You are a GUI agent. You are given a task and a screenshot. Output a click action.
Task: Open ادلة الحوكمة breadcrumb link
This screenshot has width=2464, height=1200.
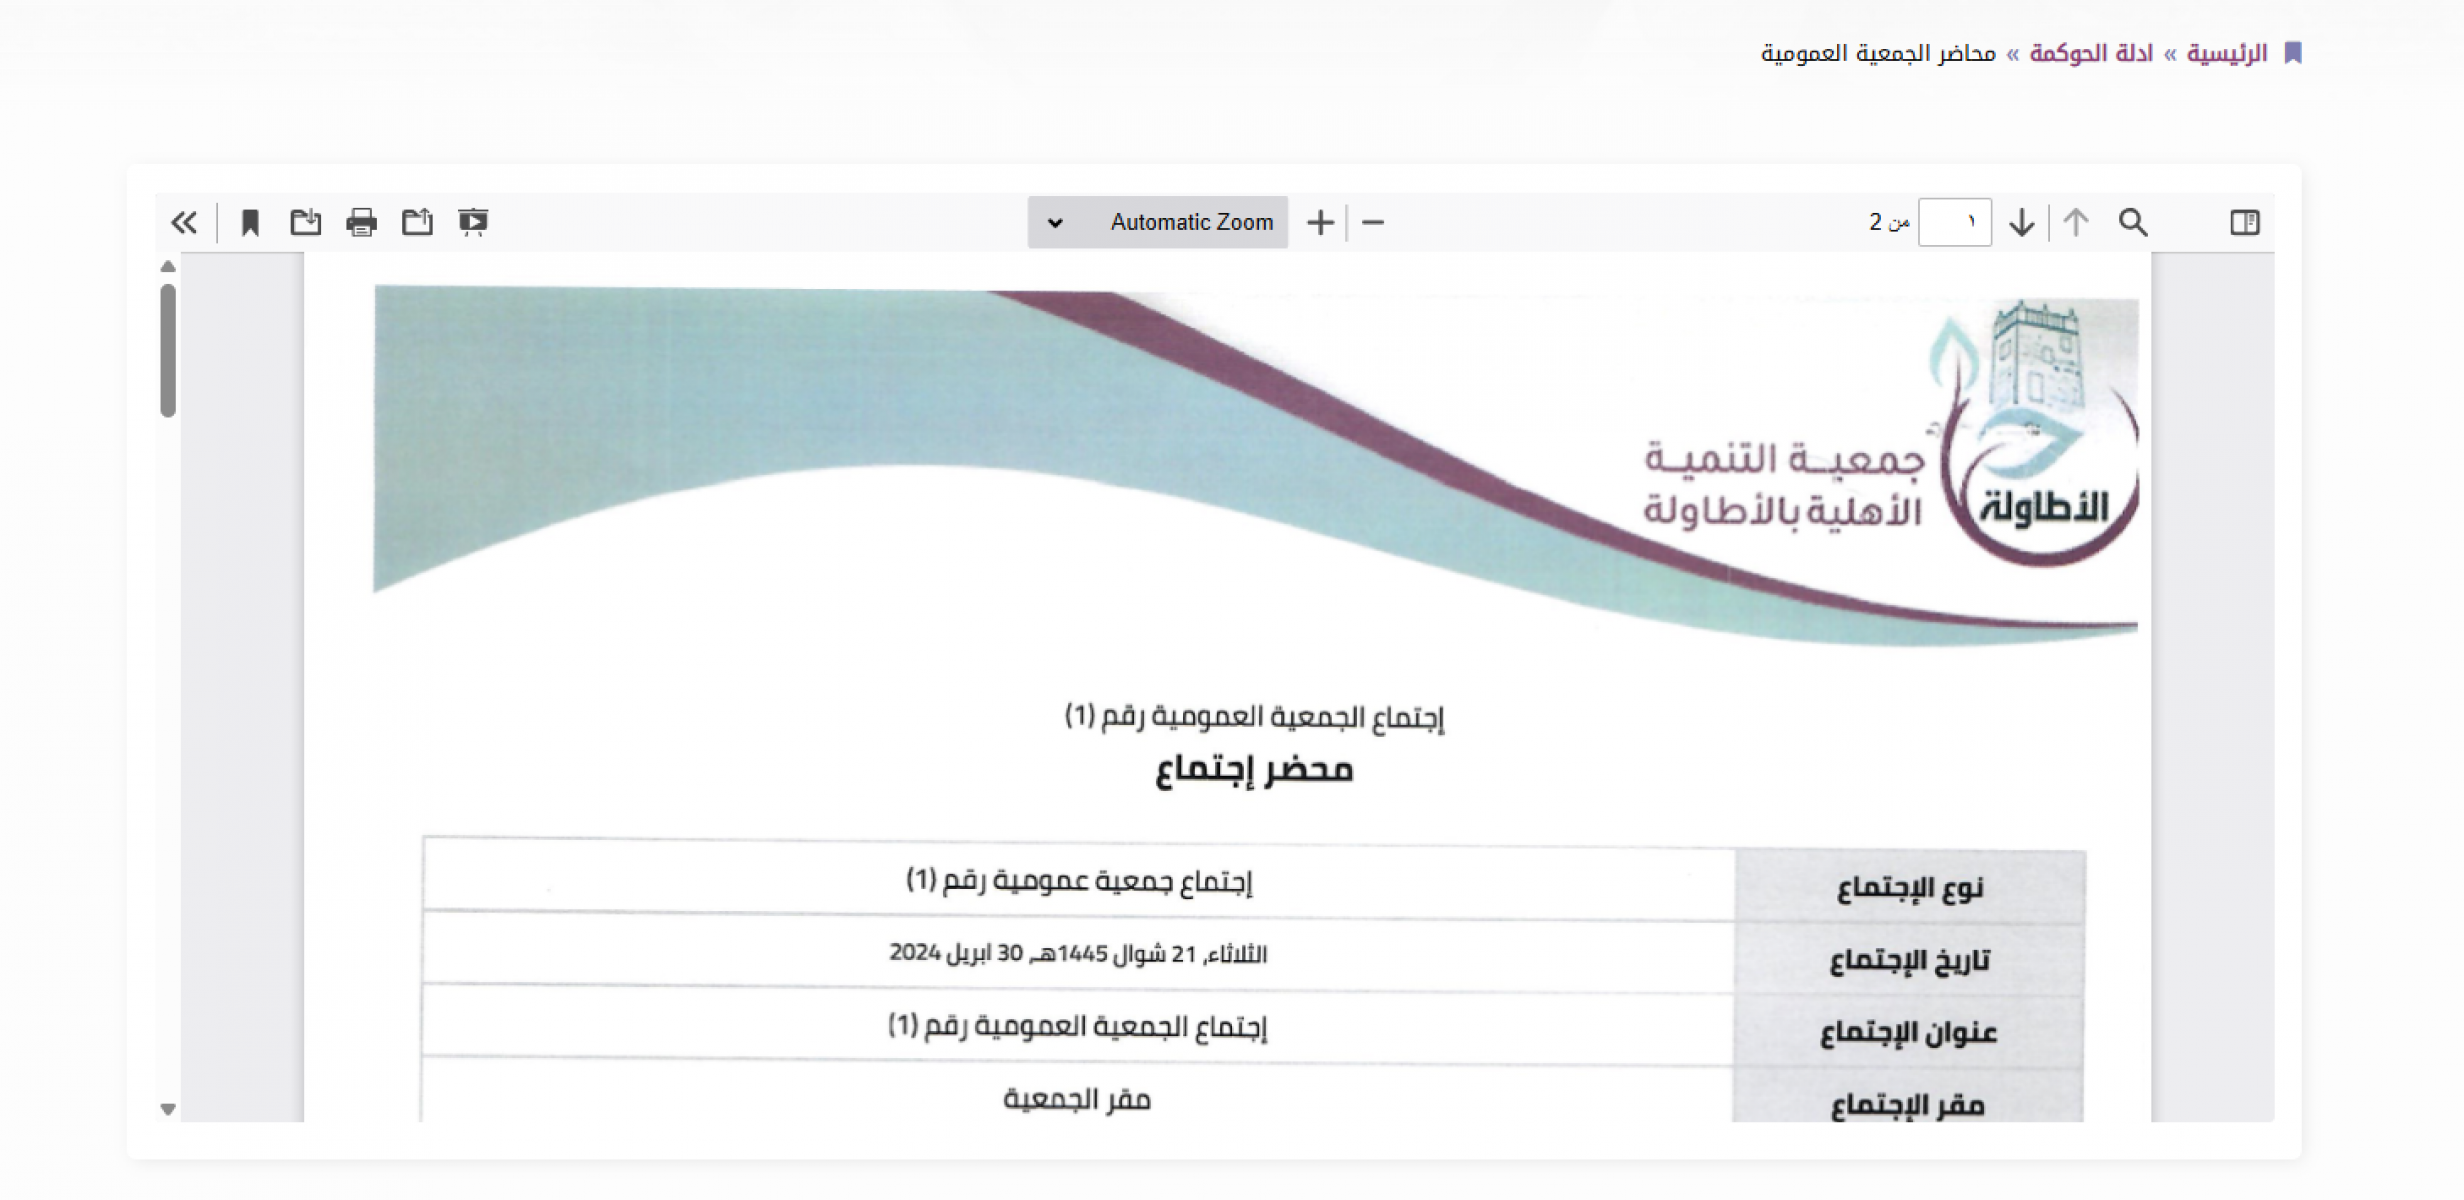pos(2090,53)
